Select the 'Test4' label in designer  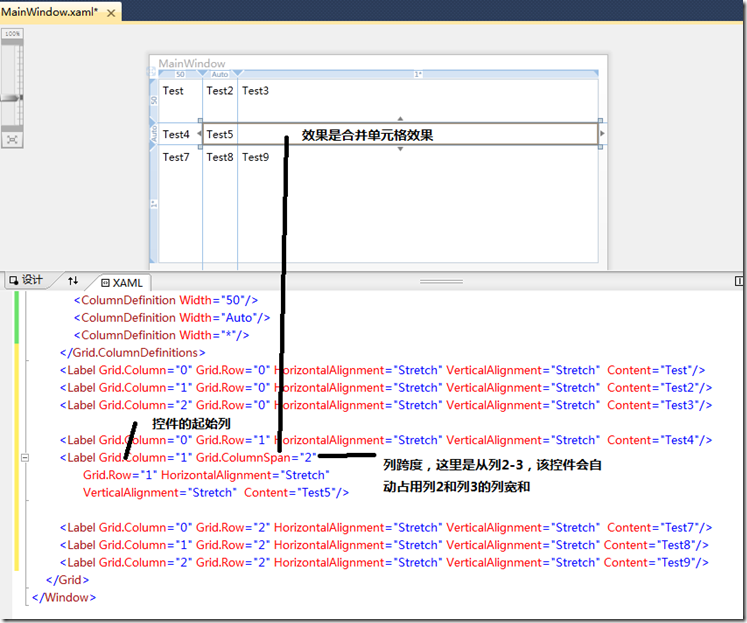[x=176, y=134]
